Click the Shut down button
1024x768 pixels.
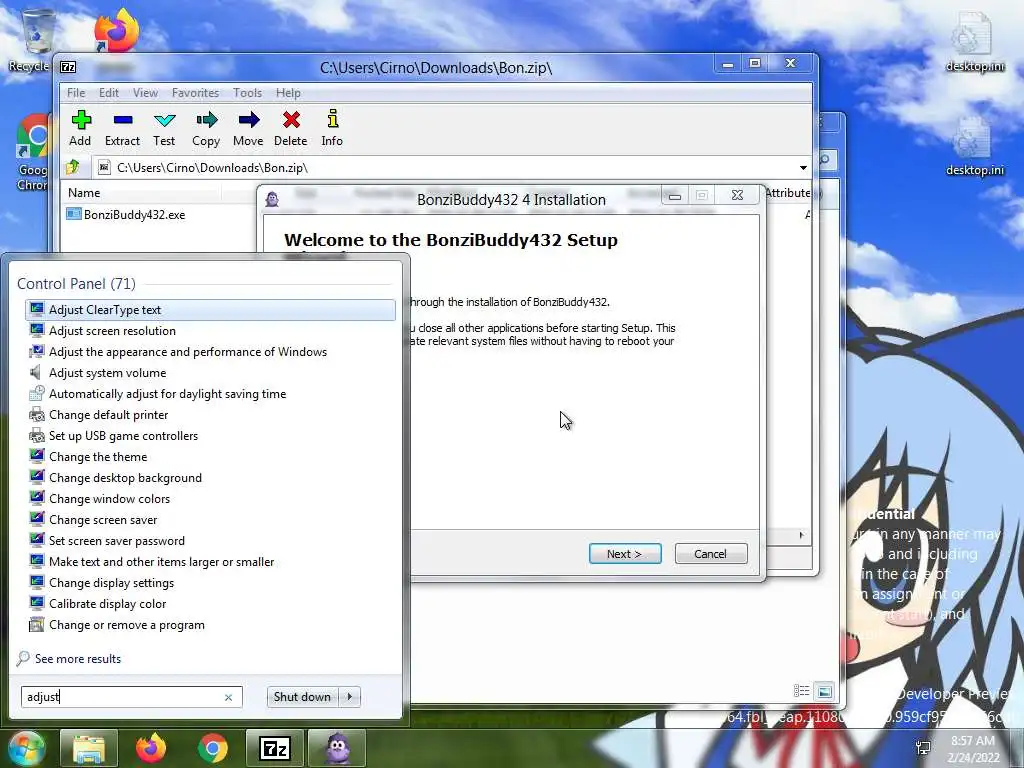[303, 697]
